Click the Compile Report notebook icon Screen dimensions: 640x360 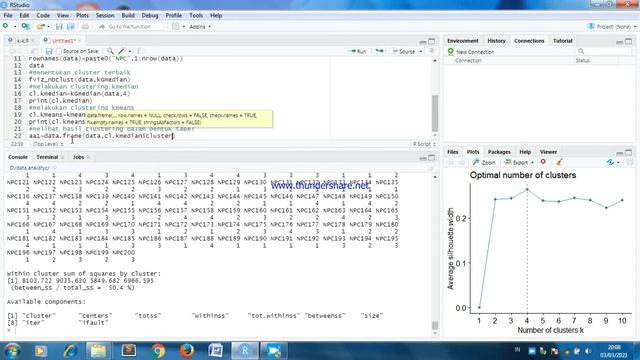(140, 51)
